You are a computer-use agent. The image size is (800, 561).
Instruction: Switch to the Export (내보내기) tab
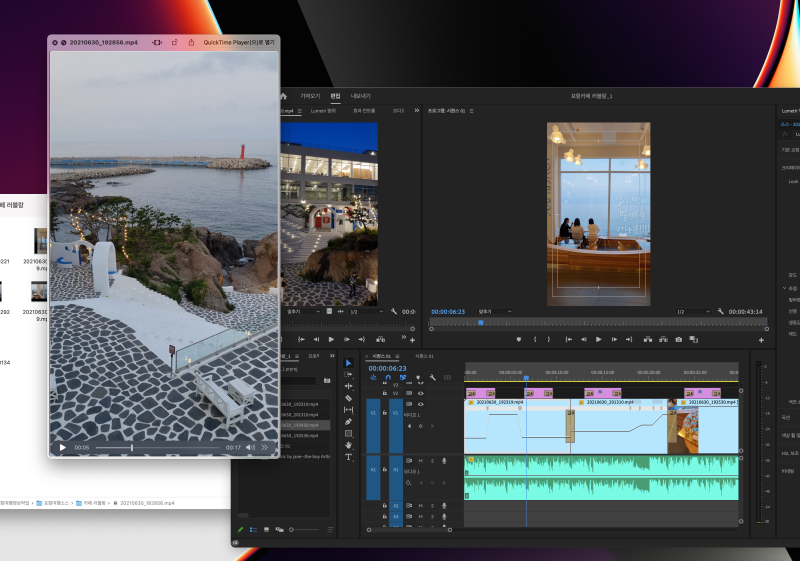(x=360, y=96)
